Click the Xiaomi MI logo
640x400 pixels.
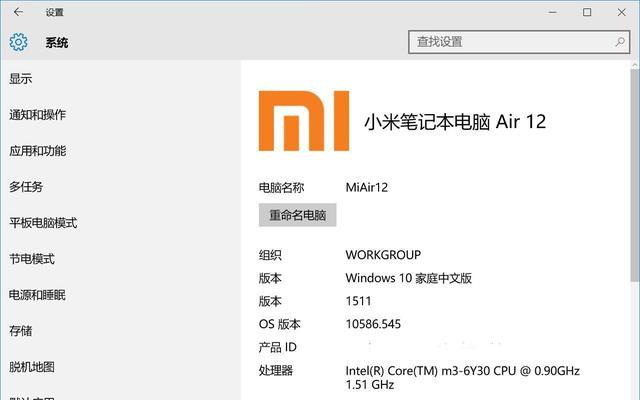tap(304, 121)
